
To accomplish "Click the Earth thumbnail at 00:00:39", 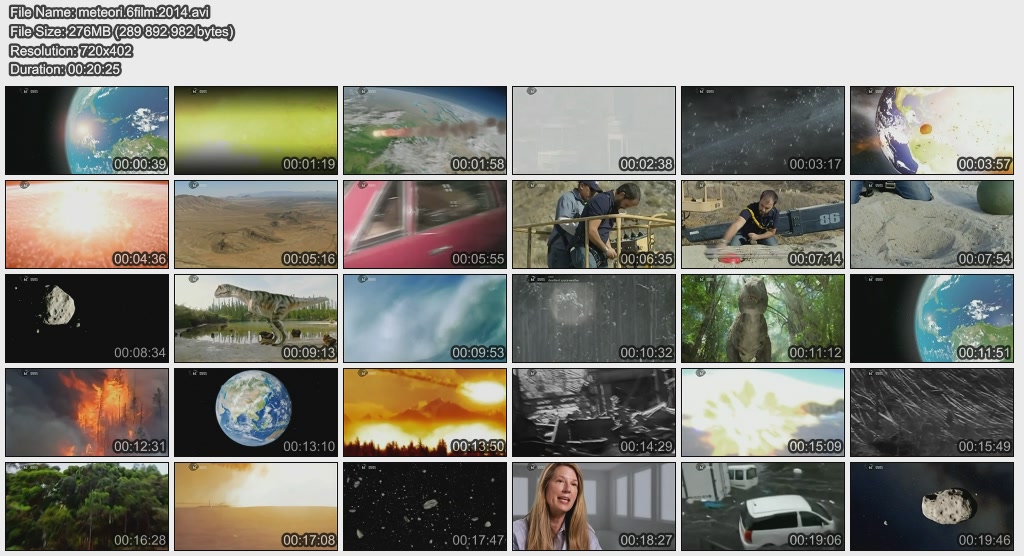I will point(87,130).
